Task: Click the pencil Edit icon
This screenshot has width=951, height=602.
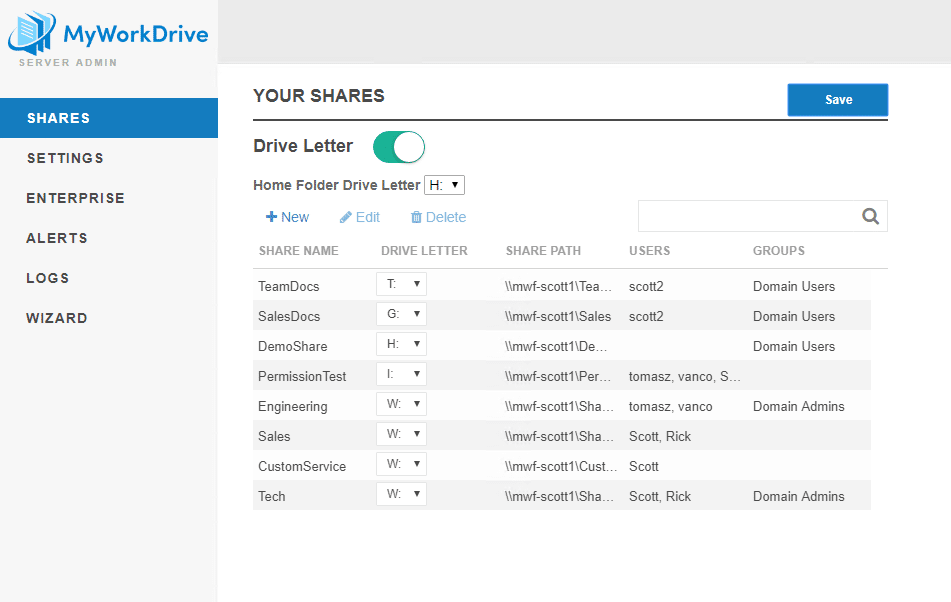Action: coord(346,217)
